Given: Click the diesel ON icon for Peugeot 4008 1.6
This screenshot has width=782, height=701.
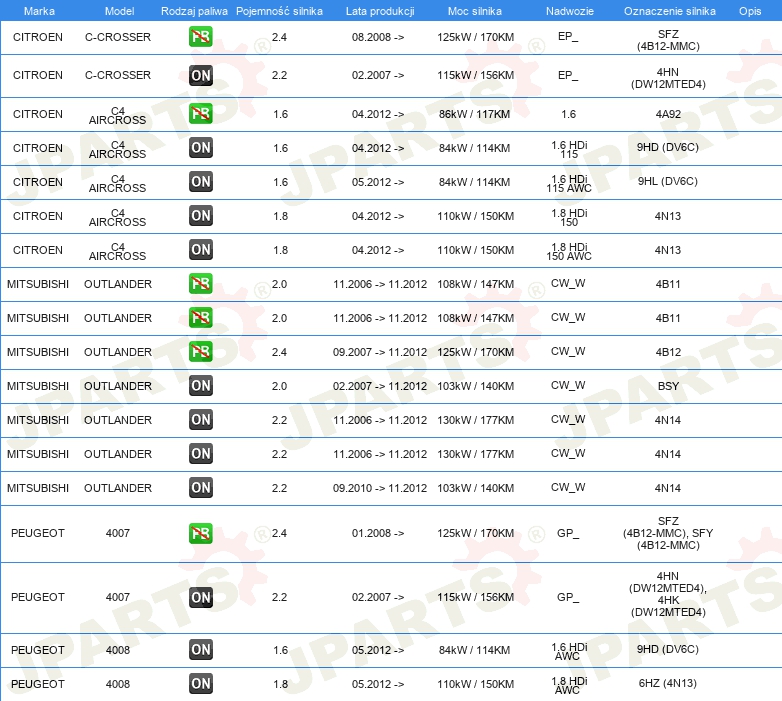Looking at the screenshot, I should click(201, 650).
